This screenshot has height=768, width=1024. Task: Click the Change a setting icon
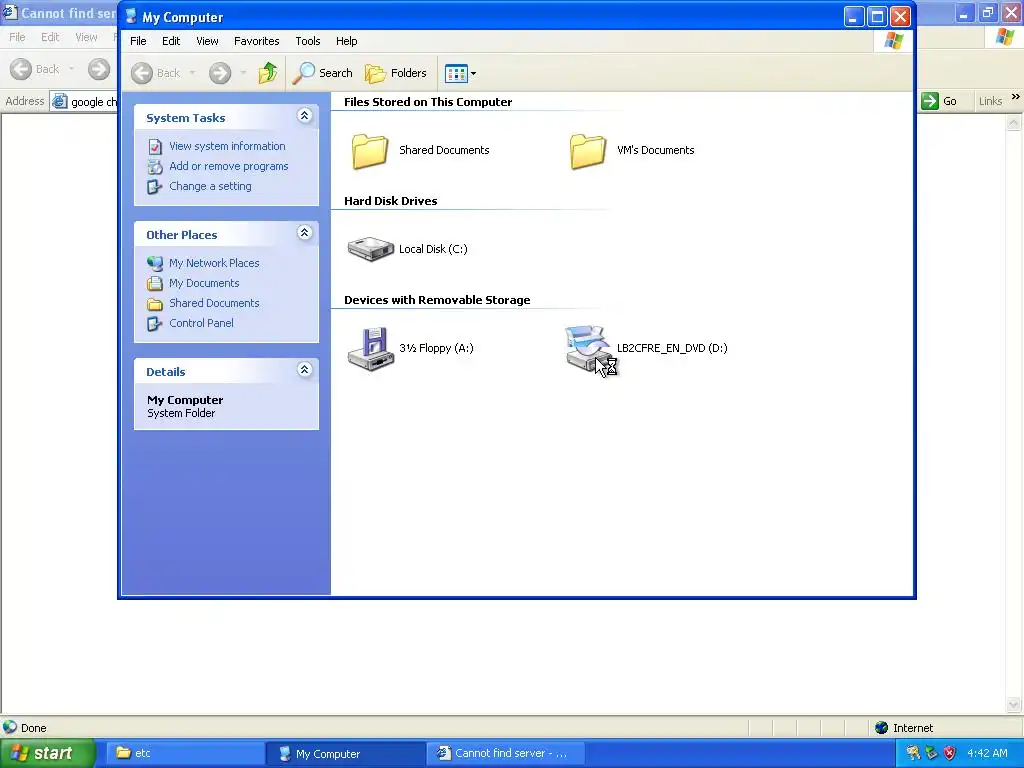(x=155, y=187)
